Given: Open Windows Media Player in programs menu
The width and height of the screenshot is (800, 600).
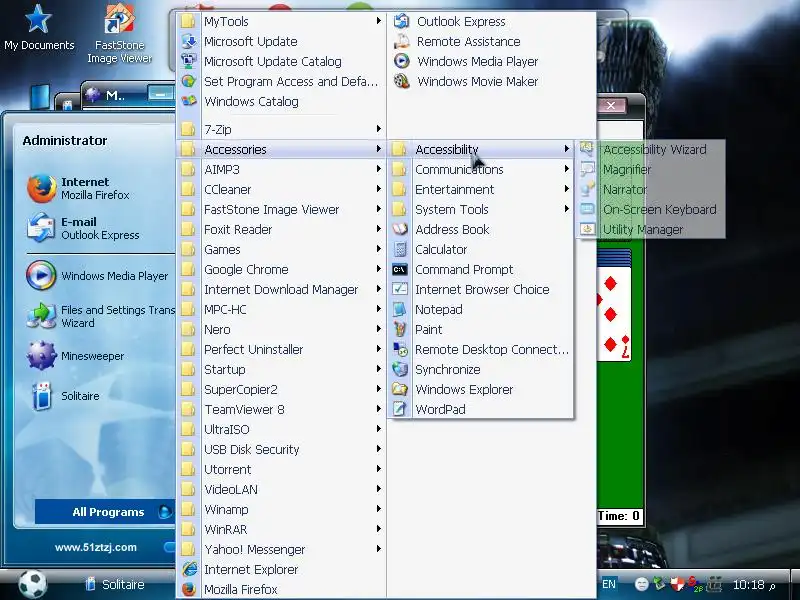Looking at the screenshot, I should coord(492,61).
